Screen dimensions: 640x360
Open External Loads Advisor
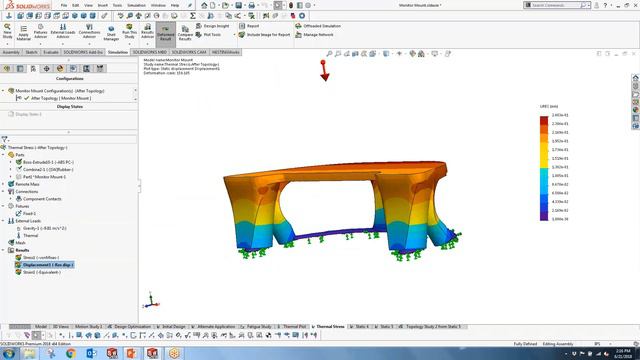tap(63, 32)
